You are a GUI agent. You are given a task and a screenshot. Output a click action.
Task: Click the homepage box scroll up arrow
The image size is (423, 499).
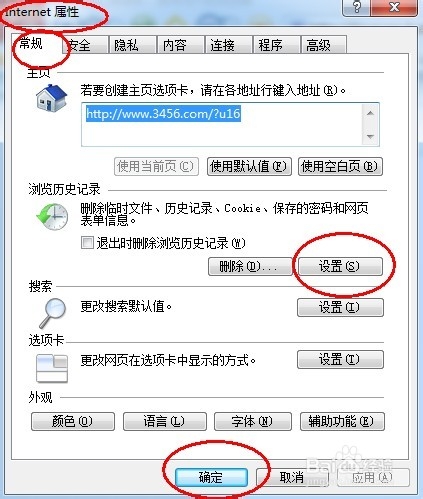[x=370, y=113]
